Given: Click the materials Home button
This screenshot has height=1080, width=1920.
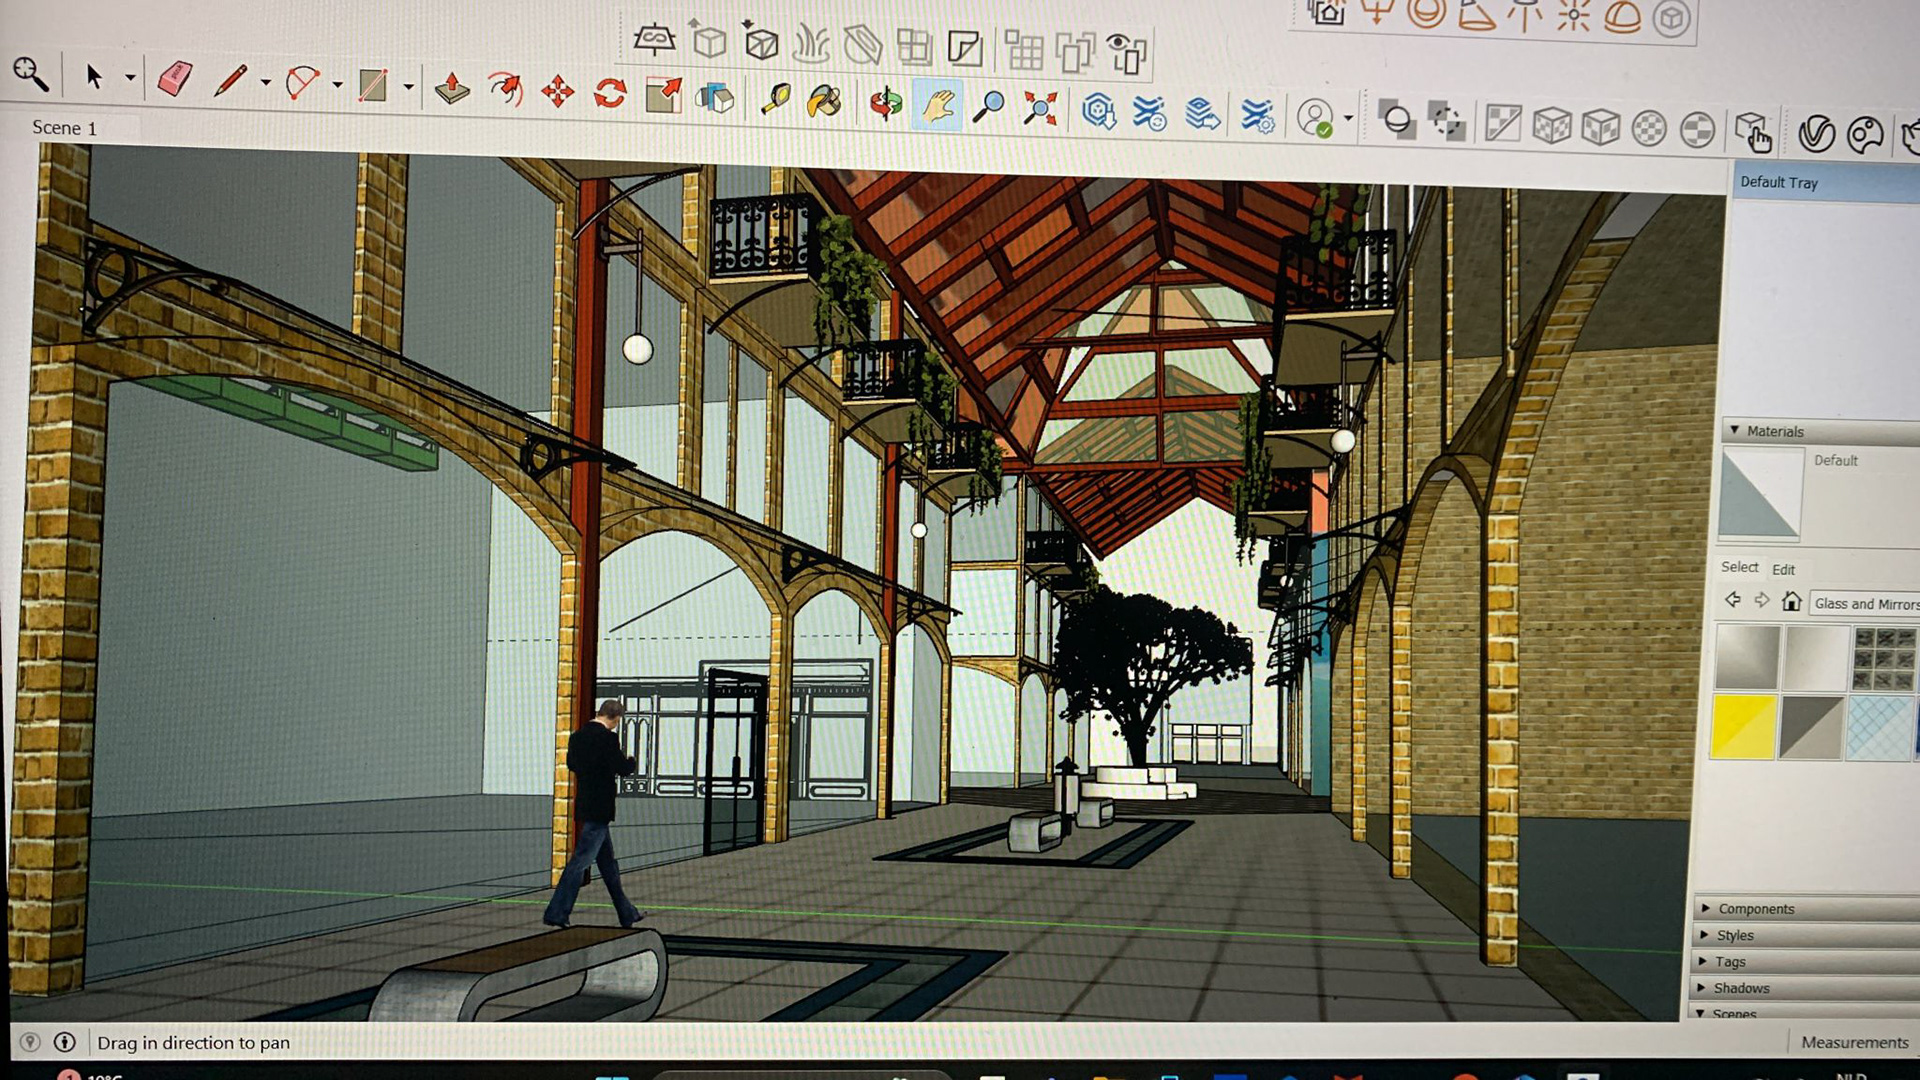Looking at the screenshot, I should point(1791,601).
